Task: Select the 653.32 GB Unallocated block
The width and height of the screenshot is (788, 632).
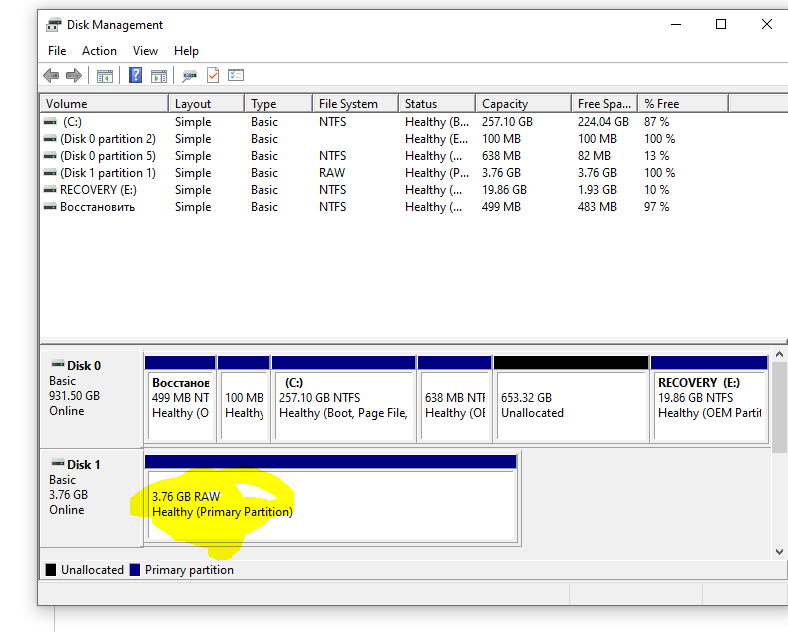Action: point(571,399)
